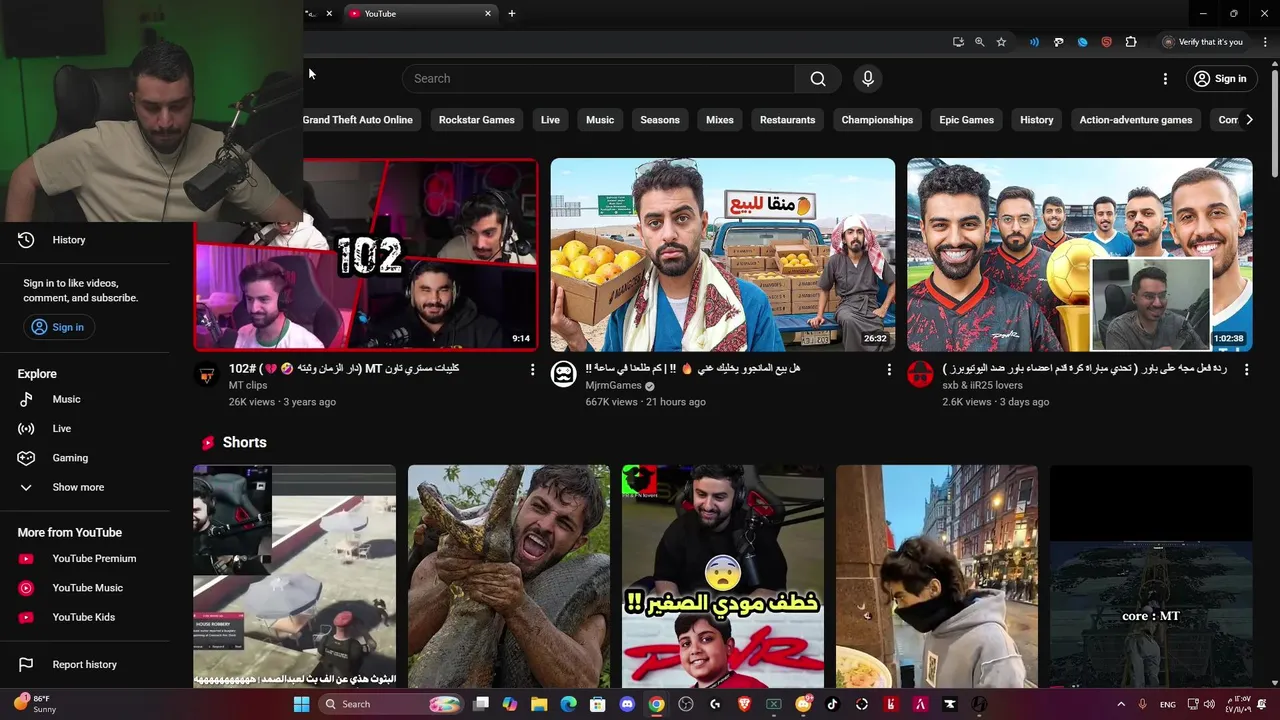
Task: Open the MT clips channel name link
Action: point(248,386)
